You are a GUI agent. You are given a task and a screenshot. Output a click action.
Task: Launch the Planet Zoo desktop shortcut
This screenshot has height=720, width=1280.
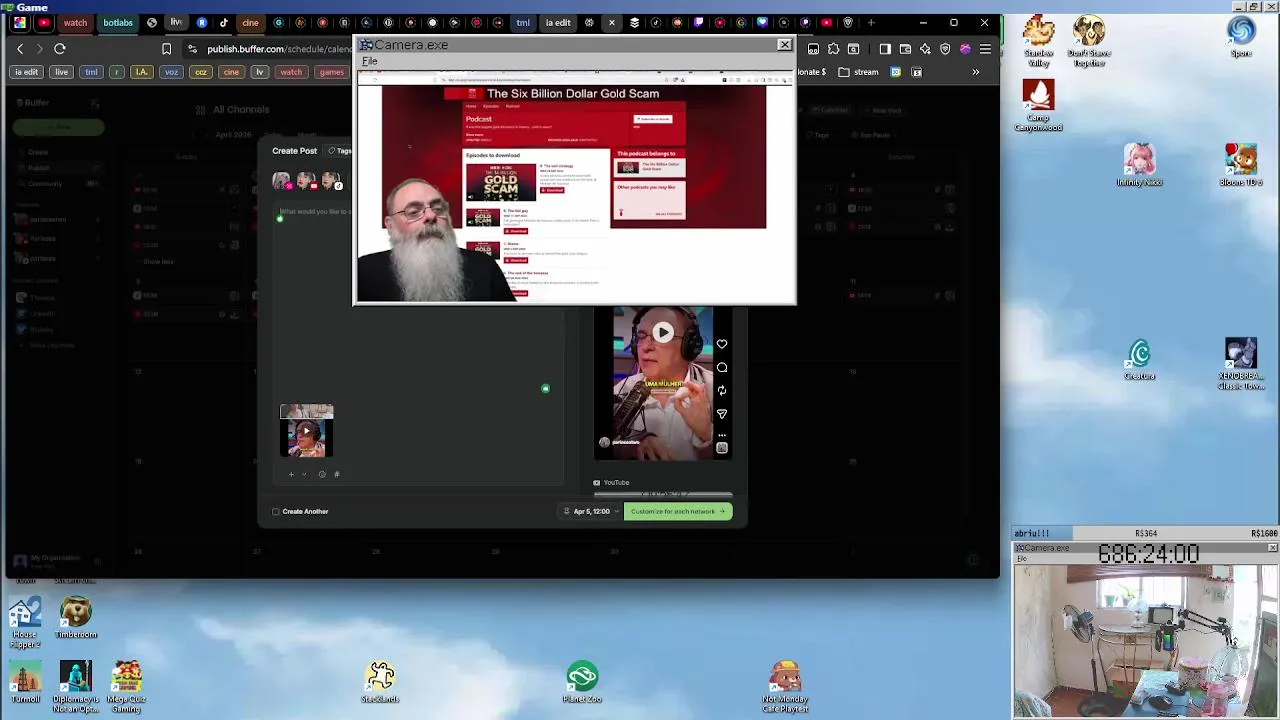tap(582, 683)
